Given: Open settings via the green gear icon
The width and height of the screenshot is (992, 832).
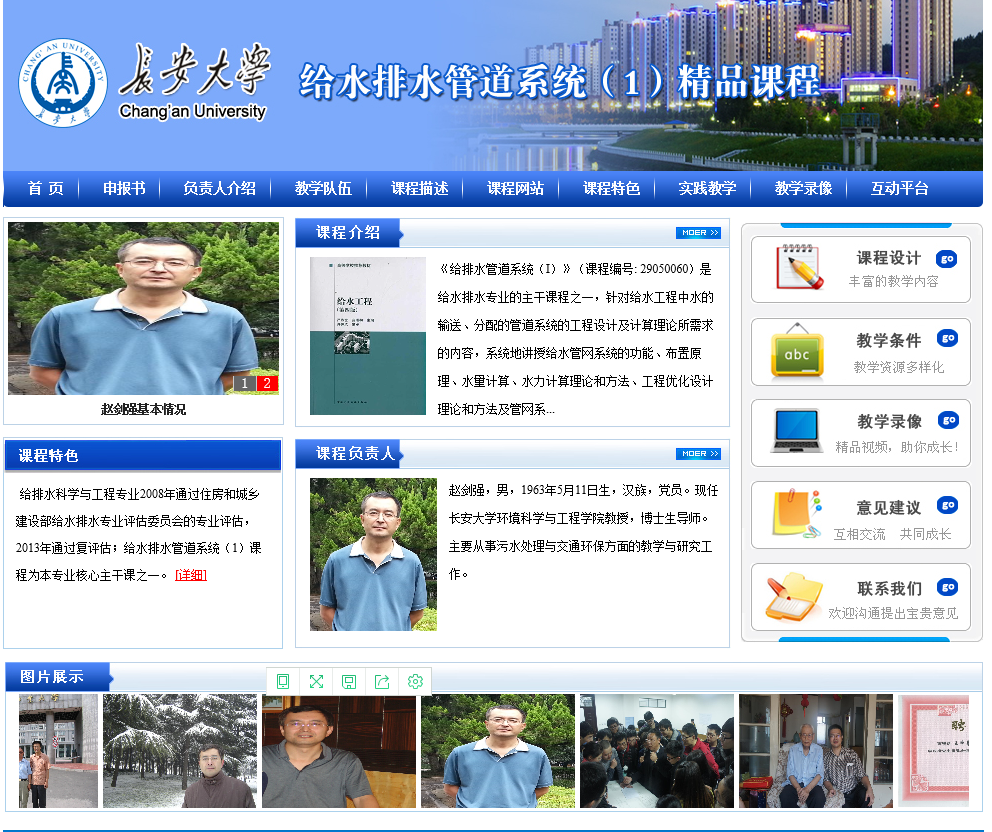Looking at the screenshot, I should pyautogui.click(x=415, y=681).
